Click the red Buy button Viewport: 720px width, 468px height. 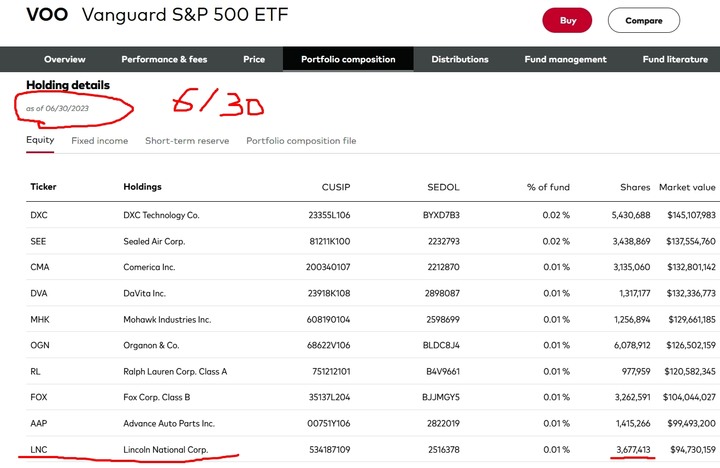coord(567,21)
